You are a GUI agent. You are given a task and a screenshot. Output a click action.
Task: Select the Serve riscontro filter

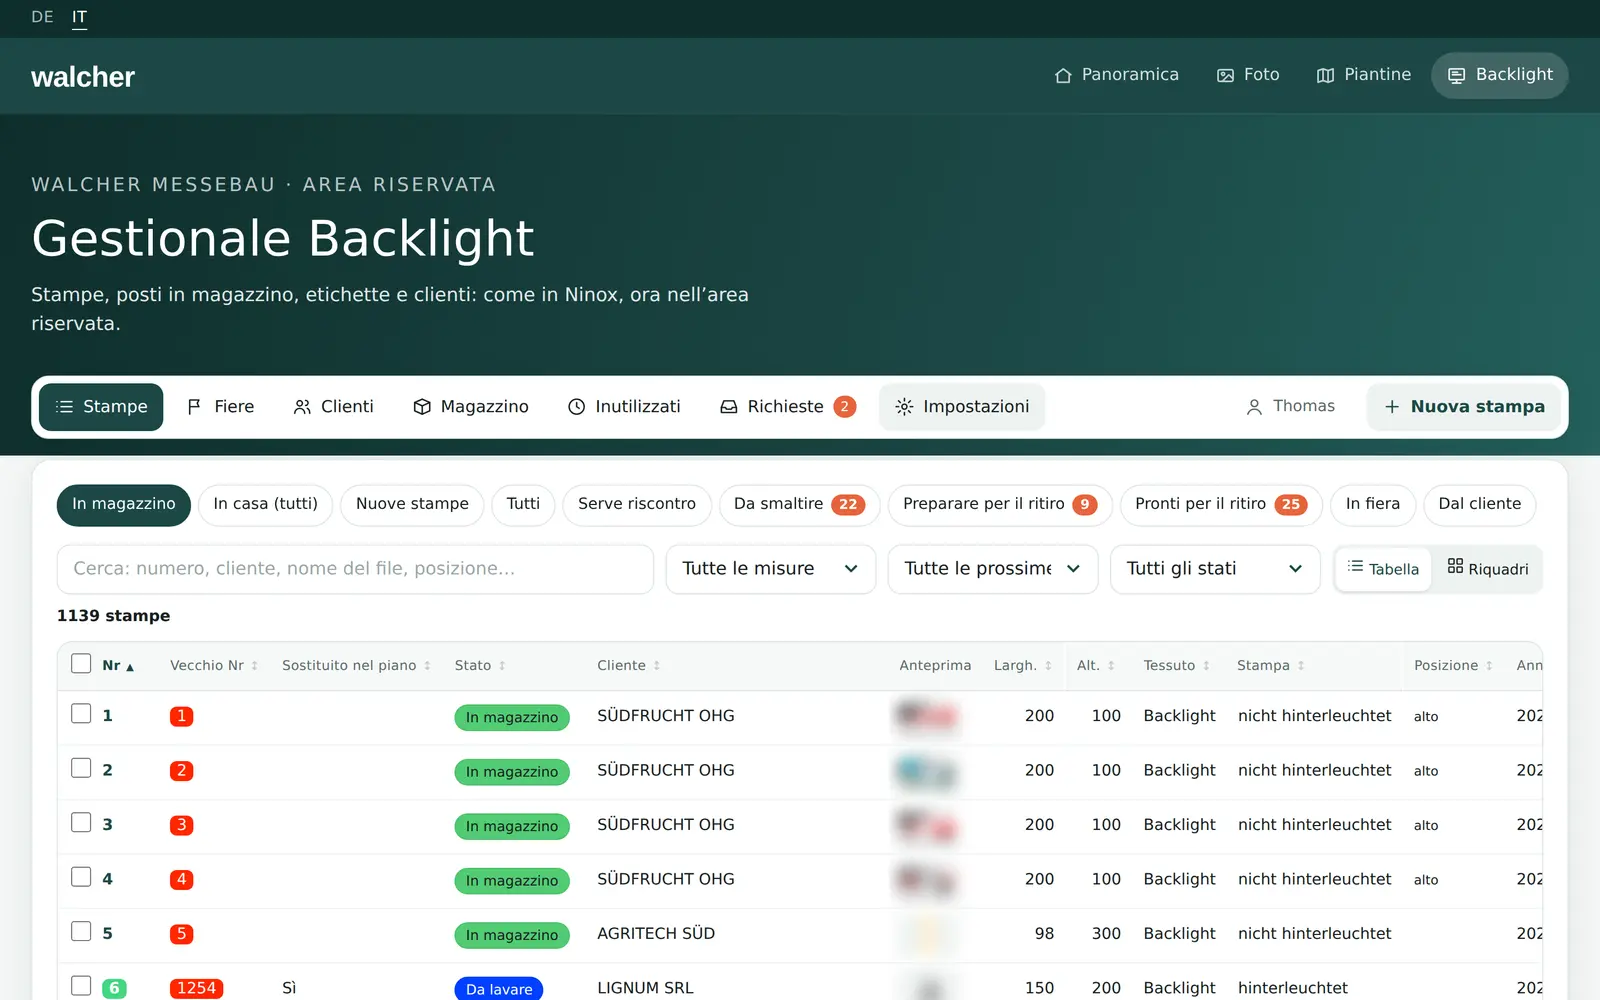coord(637,505)
